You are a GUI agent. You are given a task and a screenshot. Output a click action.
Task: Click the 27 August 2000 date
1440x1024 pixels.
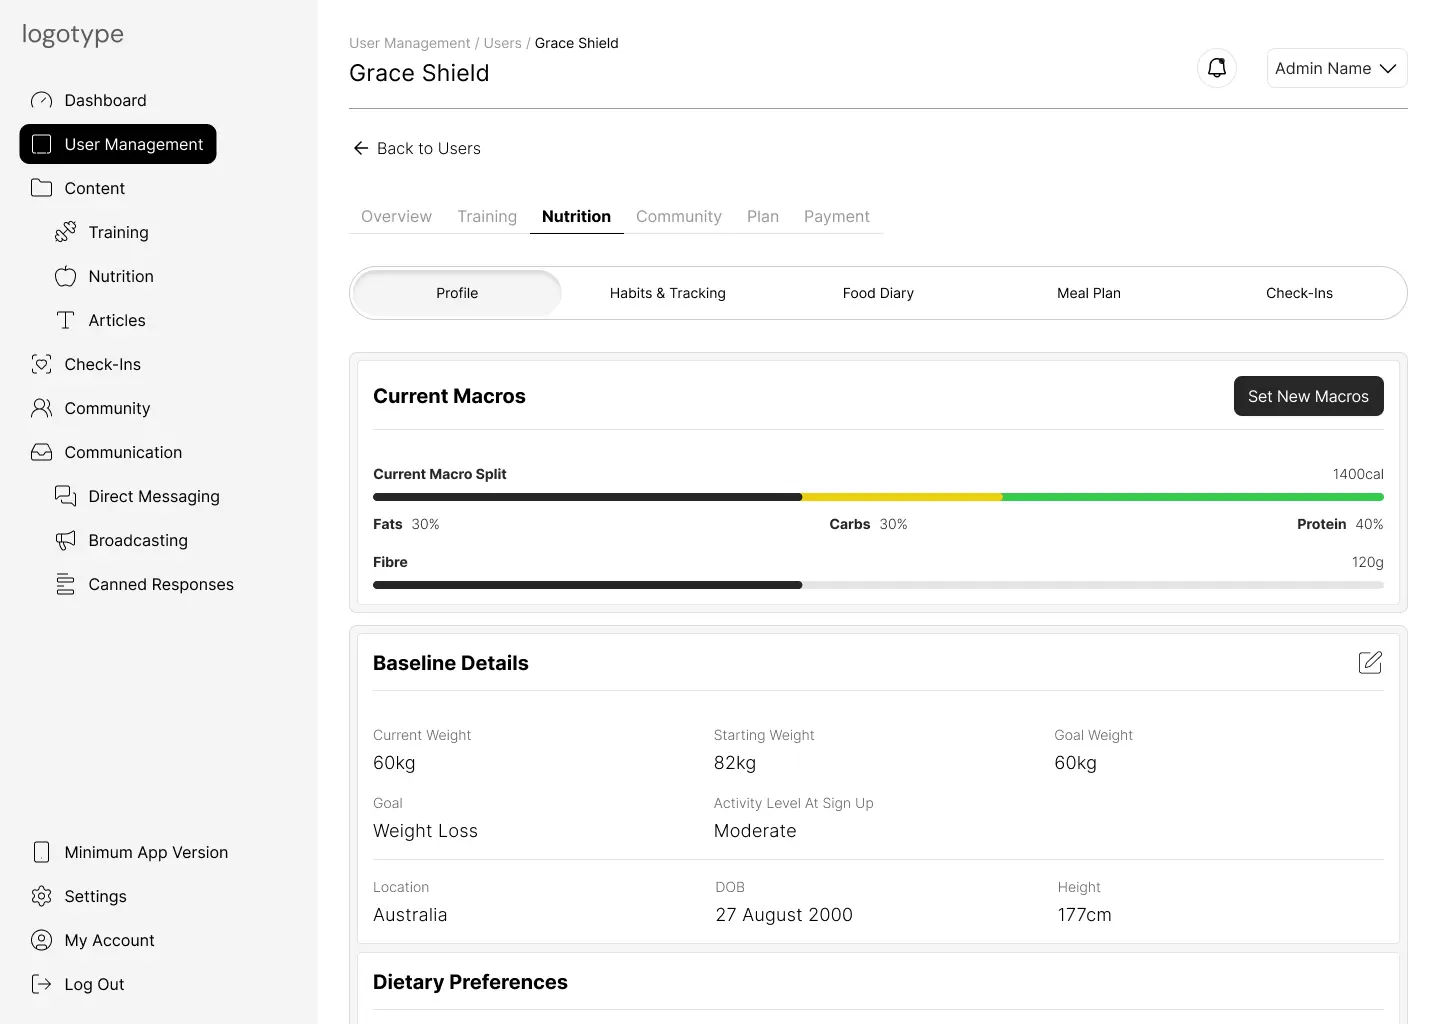click(784, 915)
